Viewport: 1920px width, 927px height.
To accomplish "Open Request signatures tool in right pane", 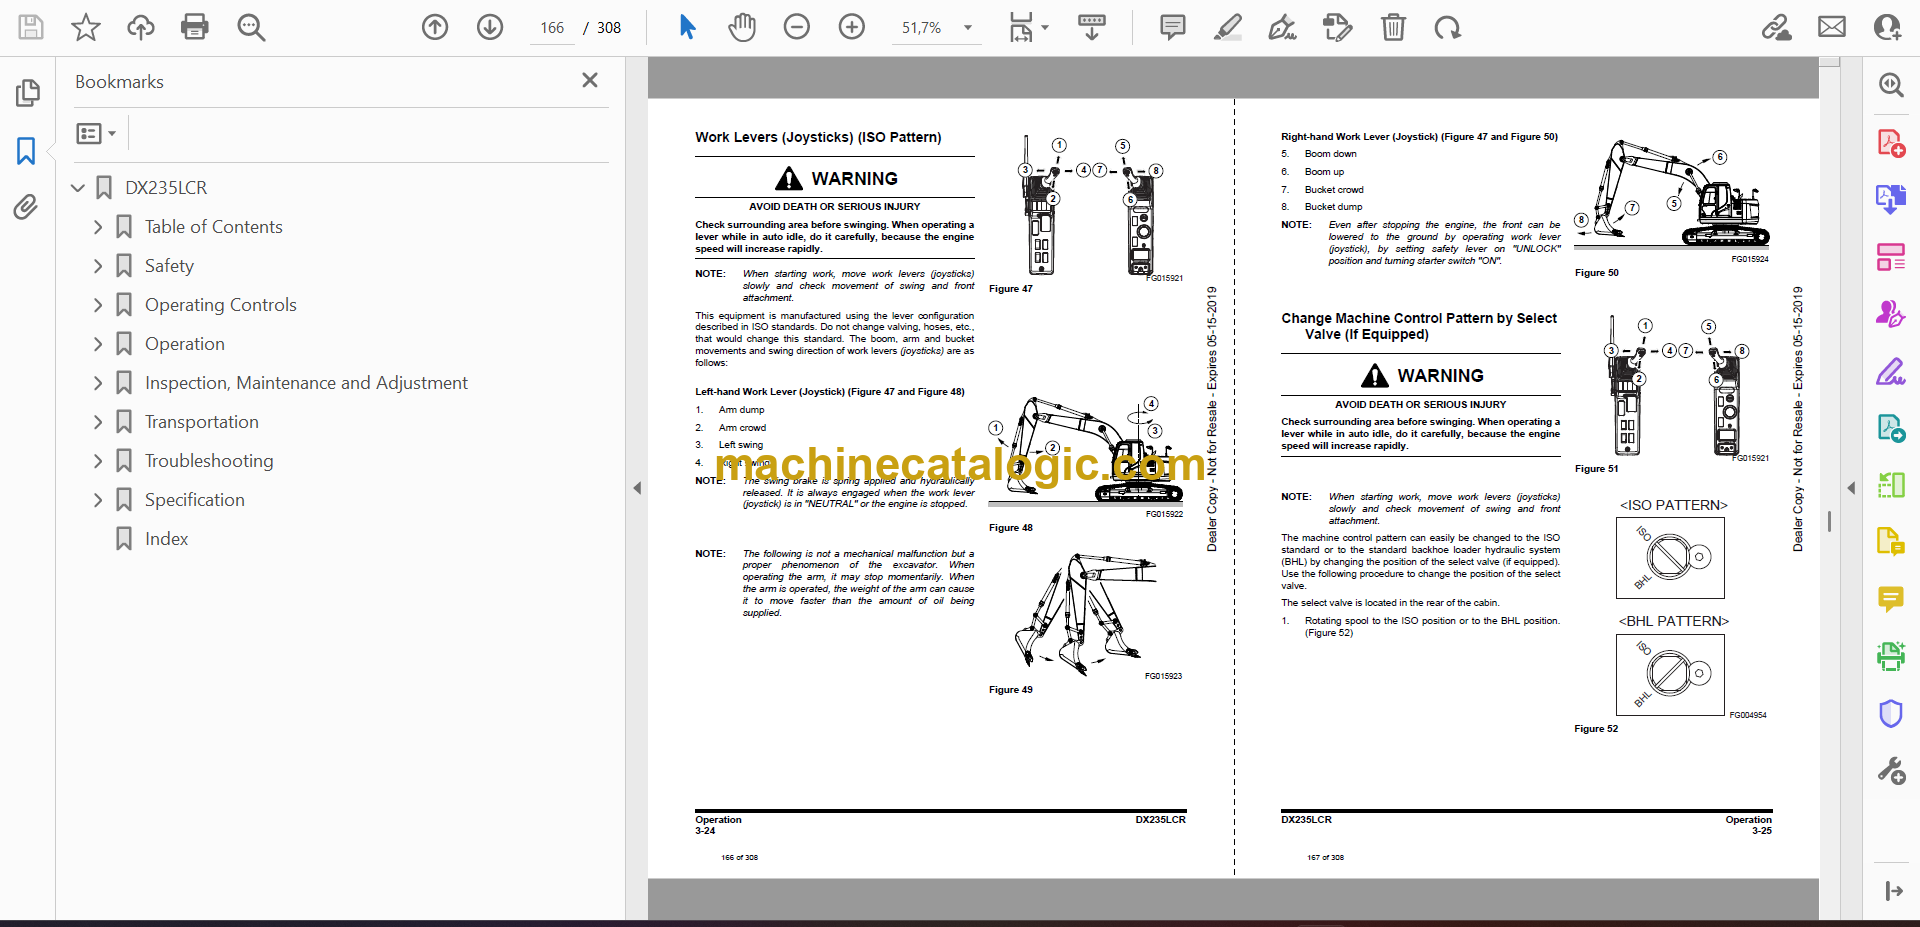I will tap(1890, 314).
